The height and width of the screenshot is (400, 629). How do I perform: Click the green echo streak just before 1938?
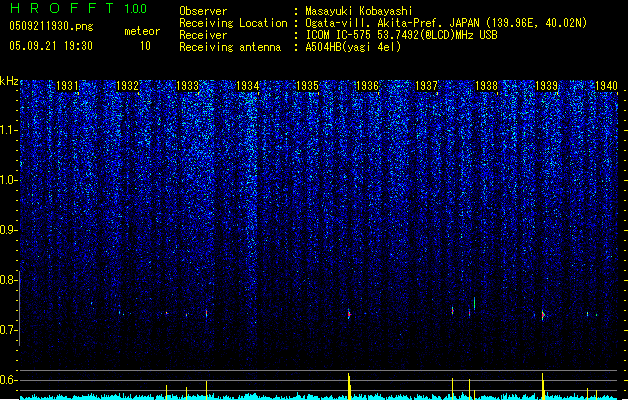(x=475, y=303)
